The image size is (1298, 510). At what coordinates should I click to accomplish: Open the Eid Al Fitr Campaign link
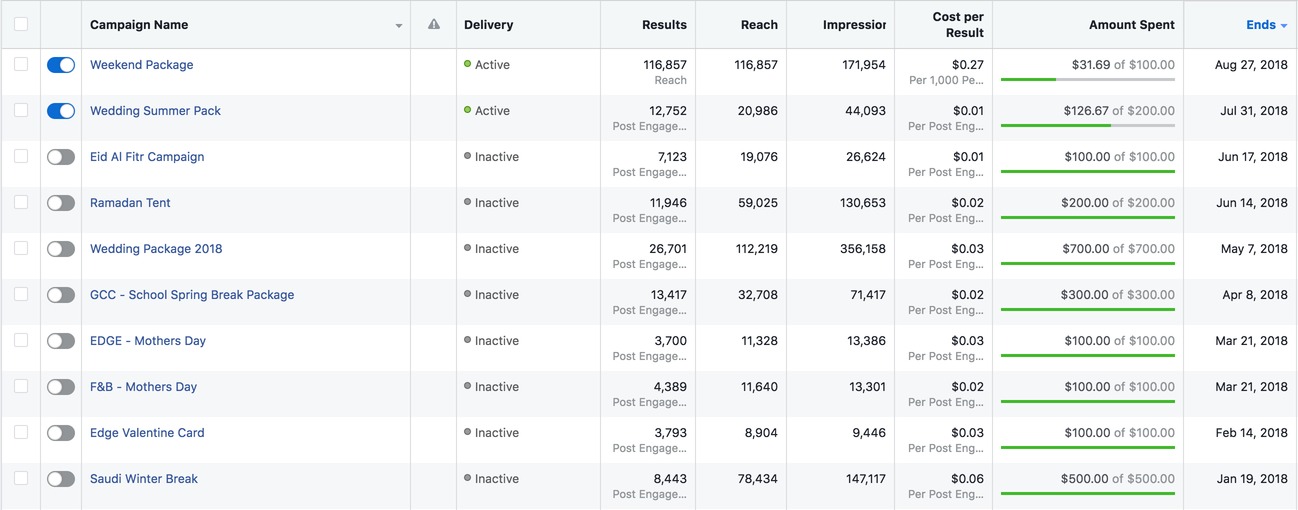[147, 157]
